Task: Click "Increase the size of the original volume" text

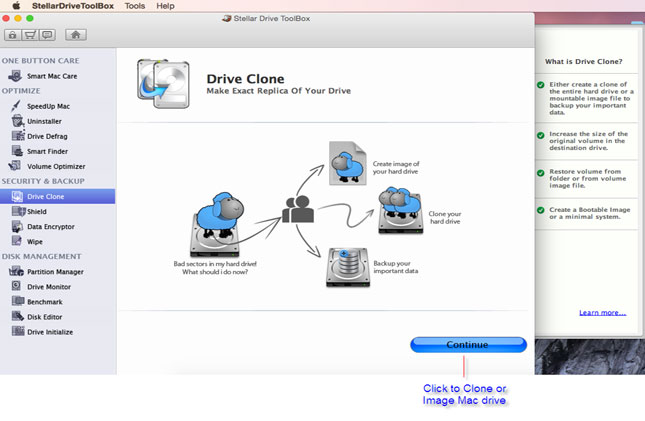Action: [588, 141]
